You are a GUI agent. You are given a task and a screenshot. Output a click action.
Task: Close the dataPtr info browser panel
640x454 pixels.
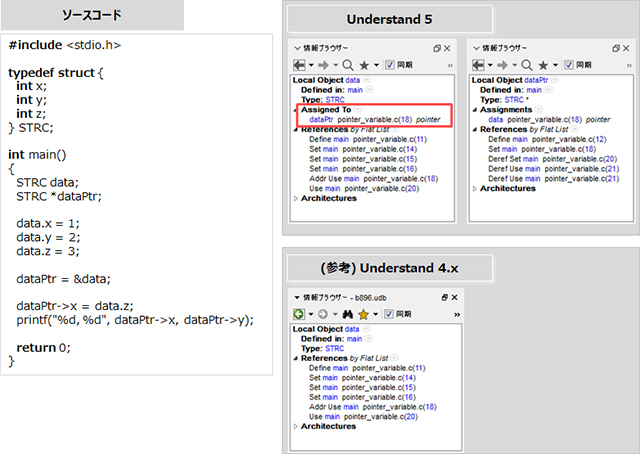[x=626, y=48]
